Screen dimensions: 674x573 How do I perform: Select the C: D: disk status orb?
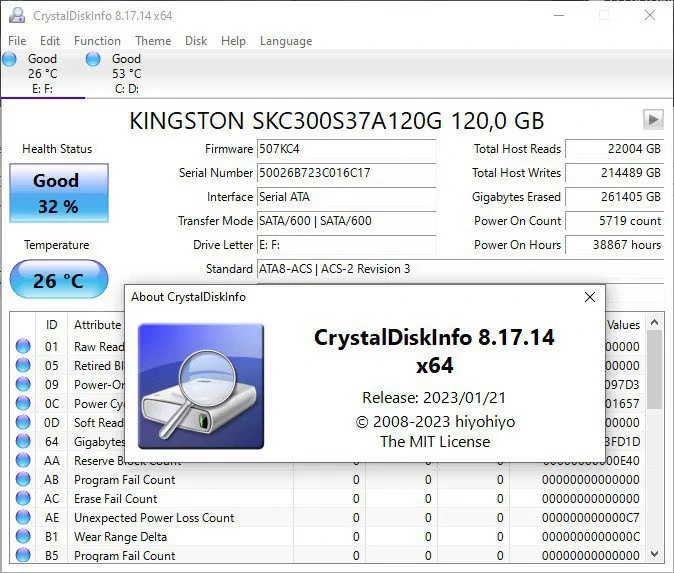pyautogui.click(x=93, y=60)
